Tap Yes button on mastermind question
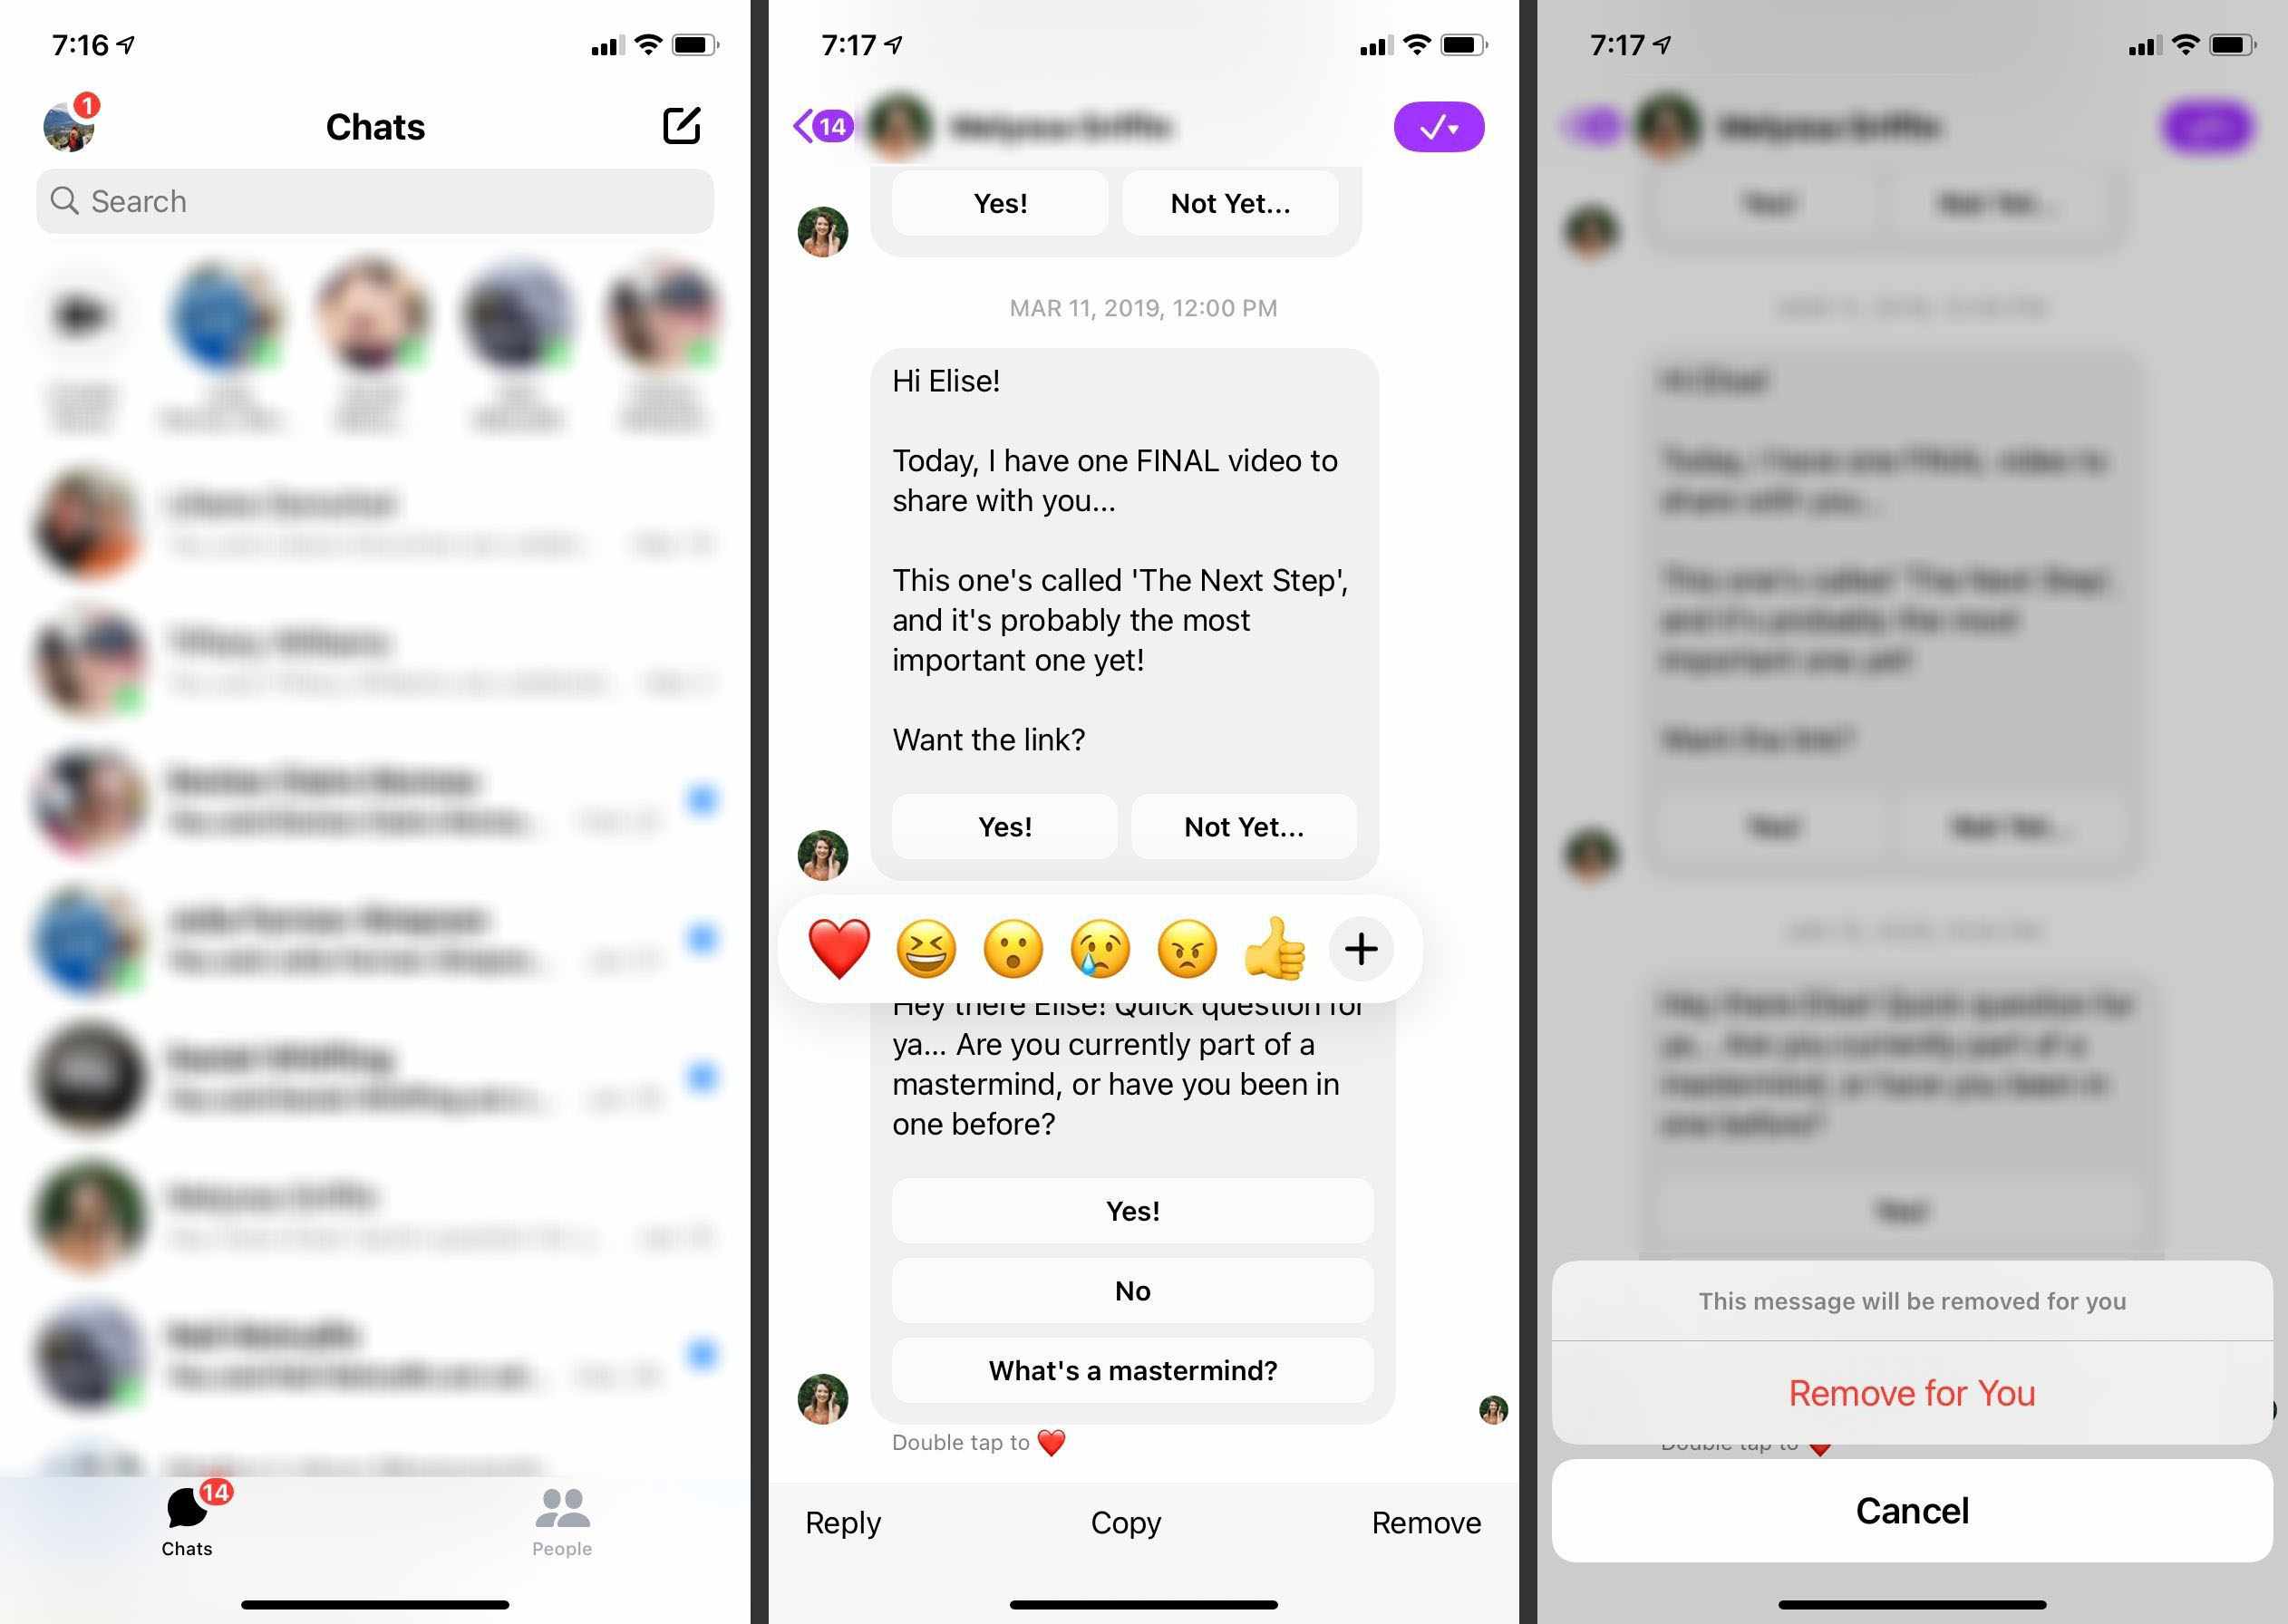 click(x=1133, y=1211)
